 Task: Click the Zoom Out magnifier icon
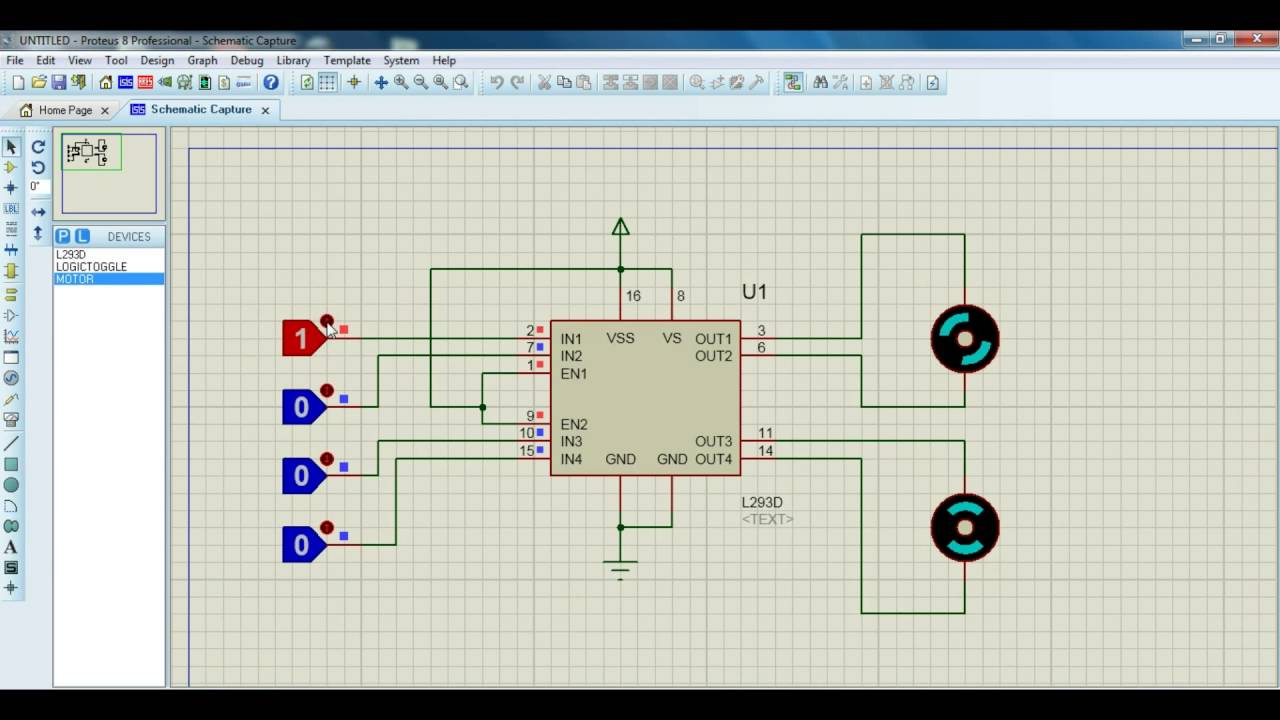click(x=421, y=83)
